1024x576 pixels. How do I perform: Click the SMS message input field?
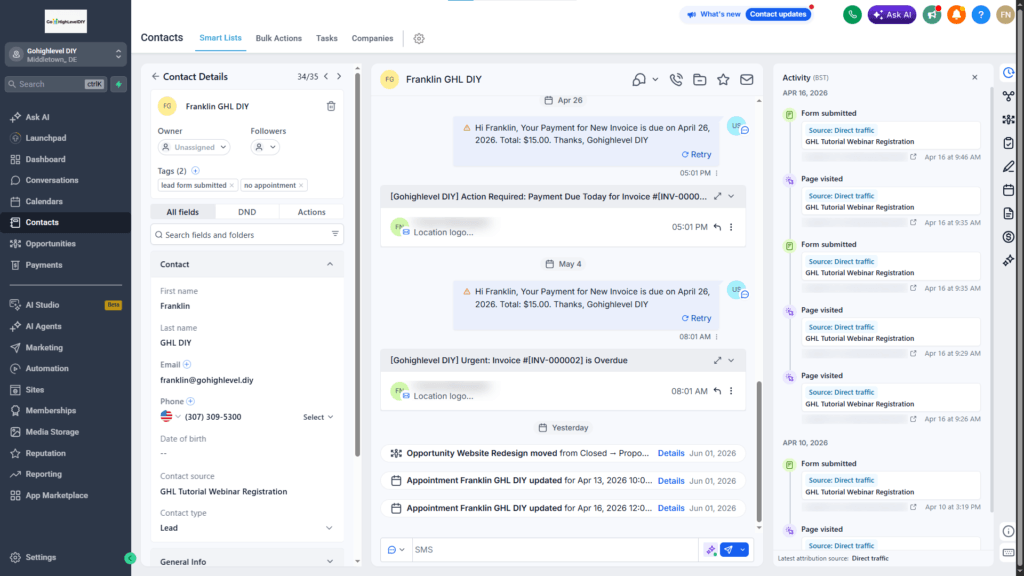pyautogui.click(x=555, y=550)
